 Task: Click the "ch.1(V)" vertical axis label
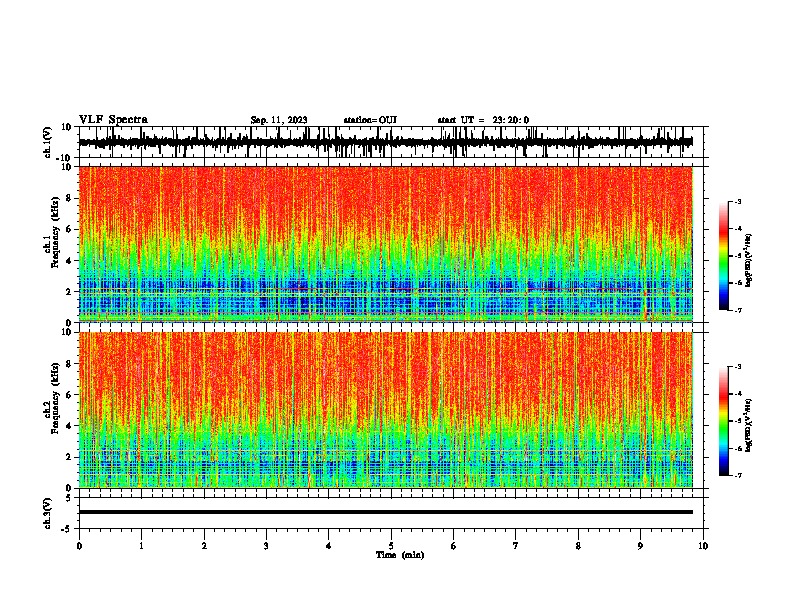coord(48,142)
